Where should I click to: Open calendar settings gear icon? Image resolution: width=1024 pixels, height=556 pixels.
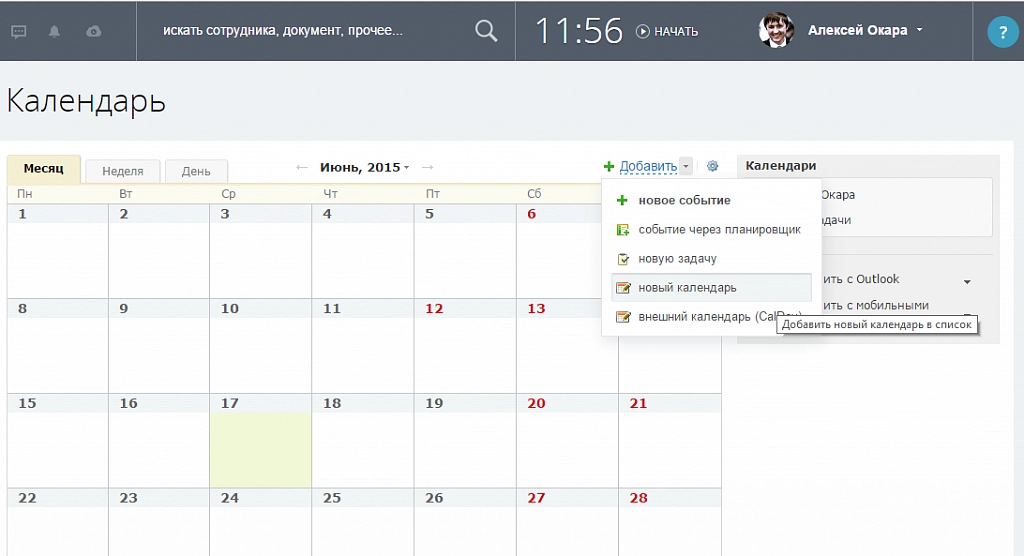pos(712,167)
